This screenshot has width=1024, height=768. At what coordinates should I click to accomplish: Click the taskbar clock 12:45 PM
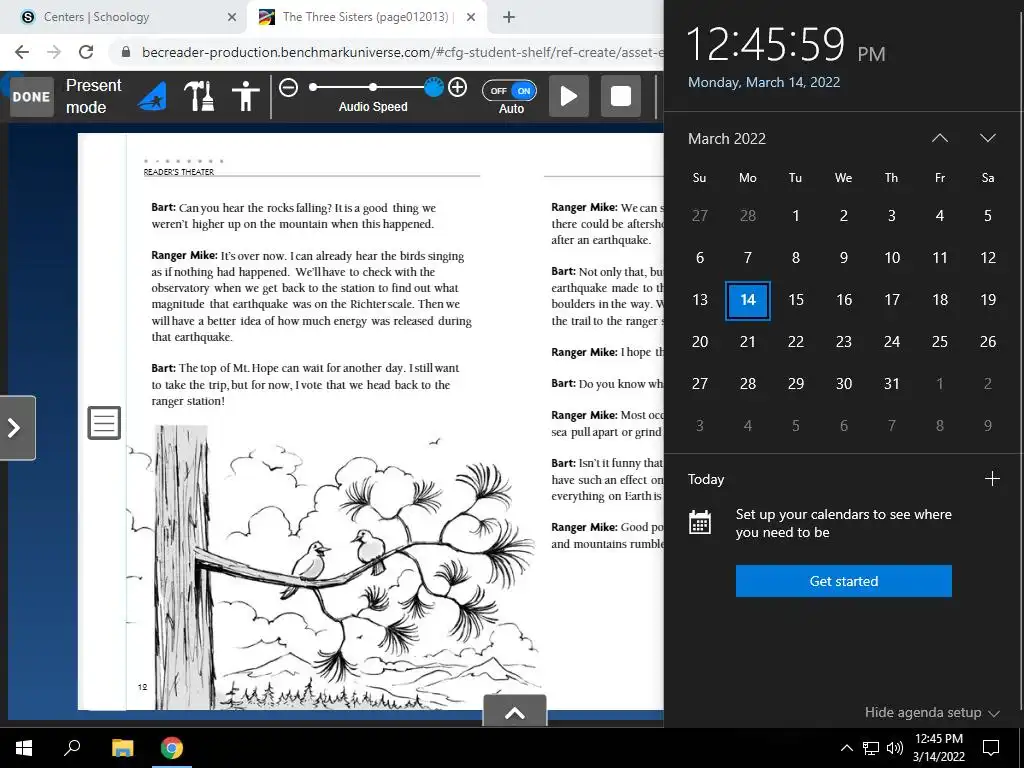tap(939, 748)
